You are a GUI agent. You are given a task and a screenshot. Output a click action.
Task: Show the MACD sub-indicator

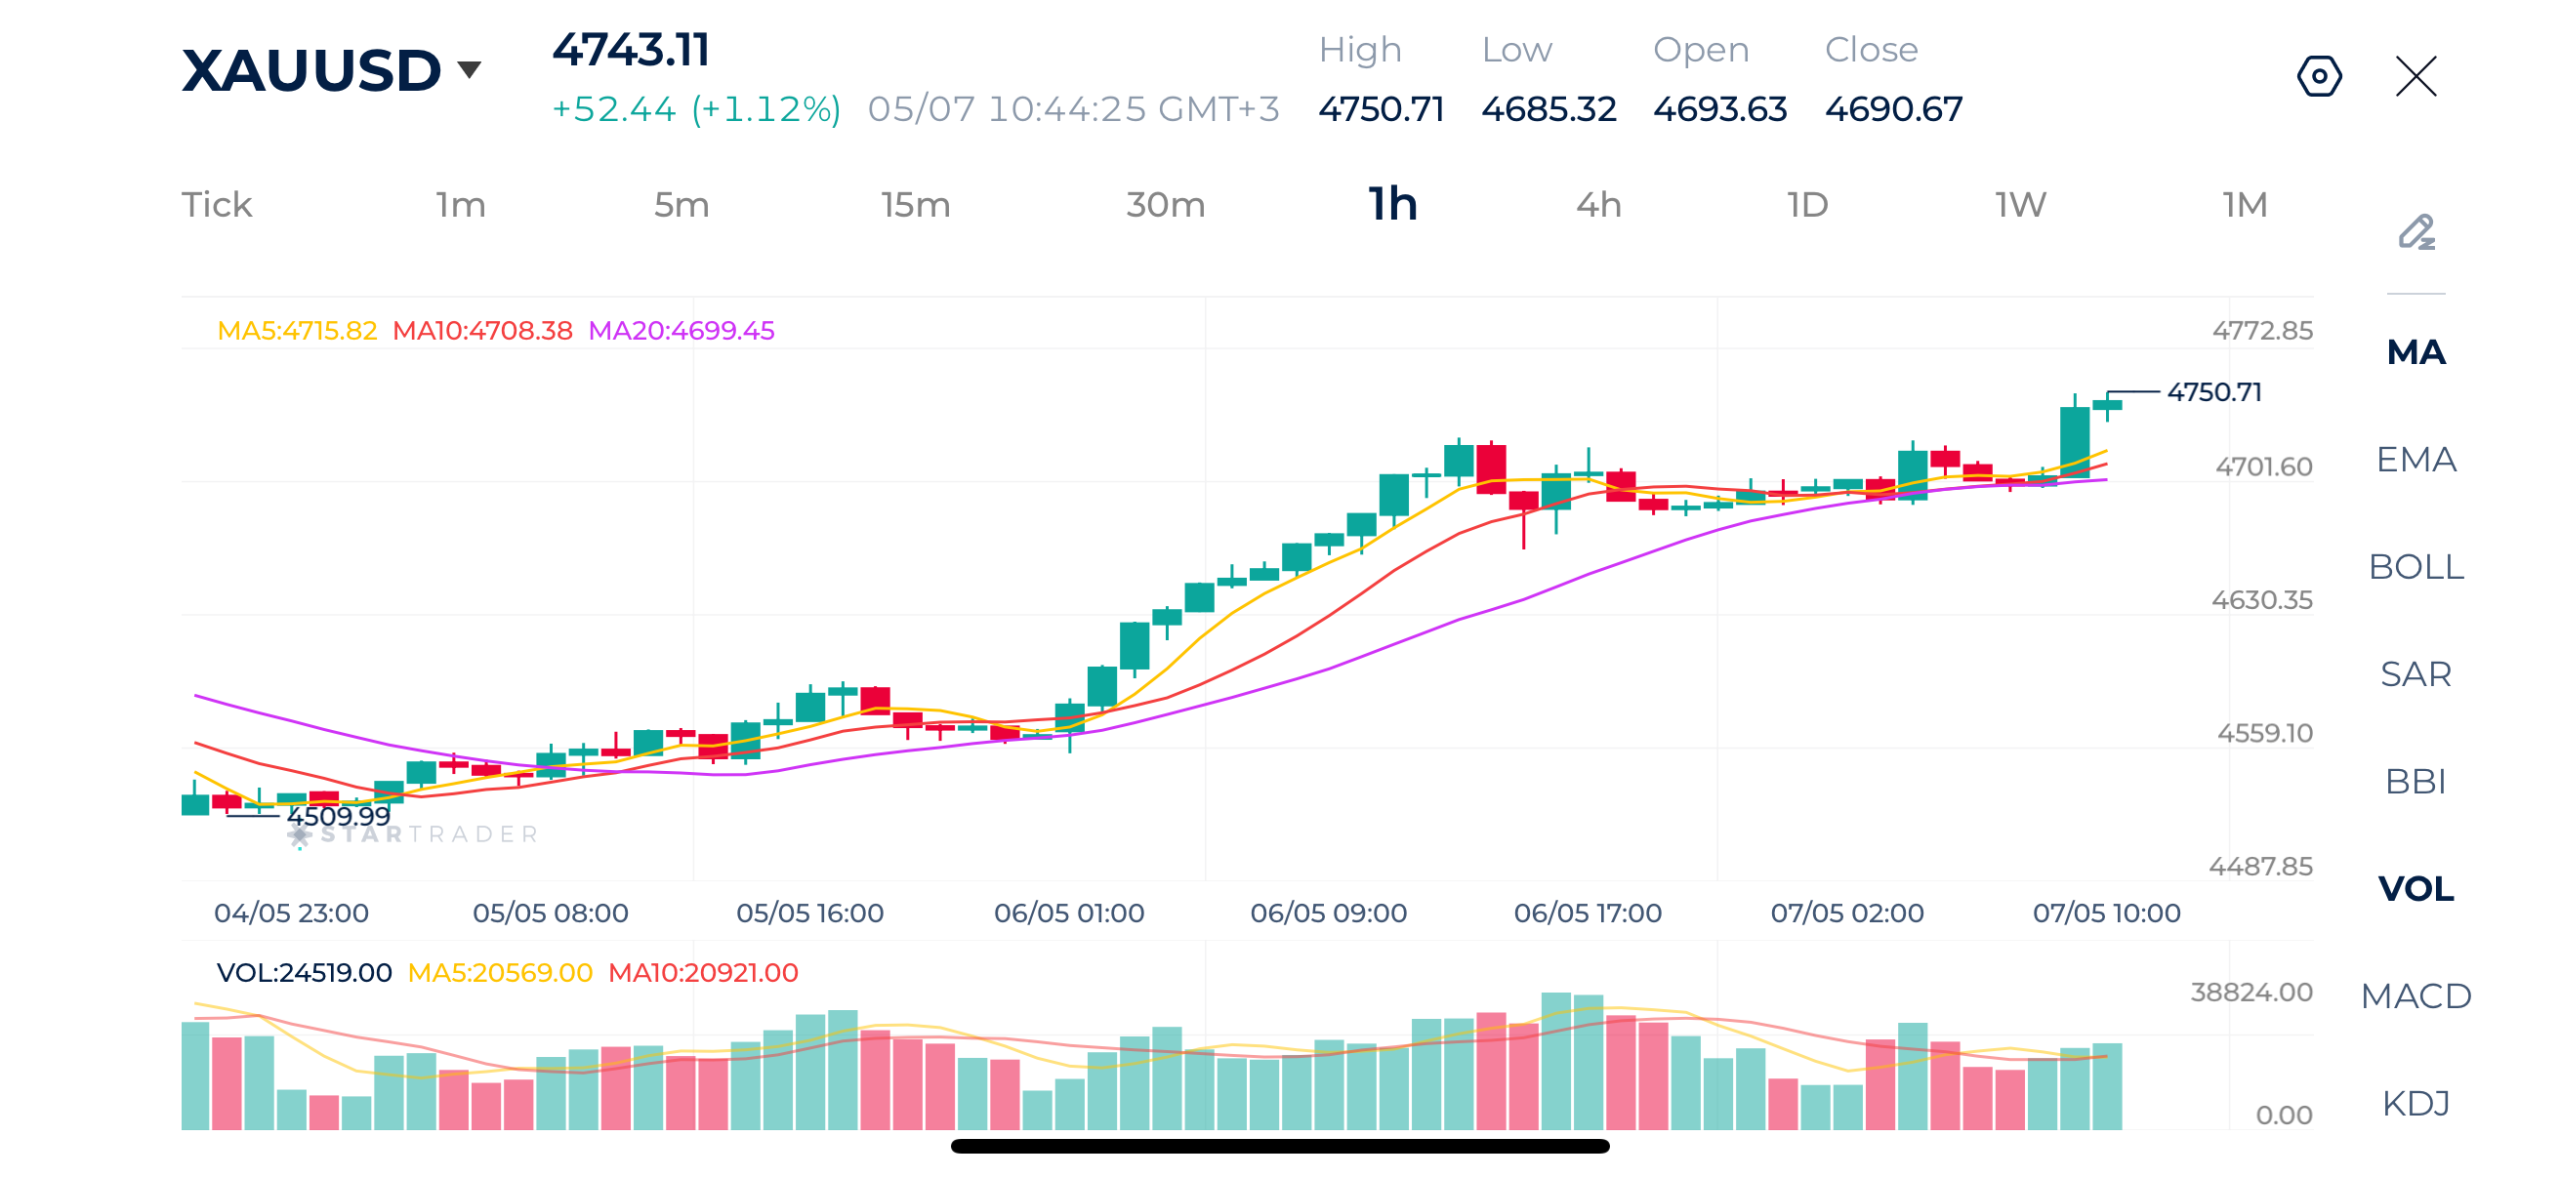(x=2415, y=994)
